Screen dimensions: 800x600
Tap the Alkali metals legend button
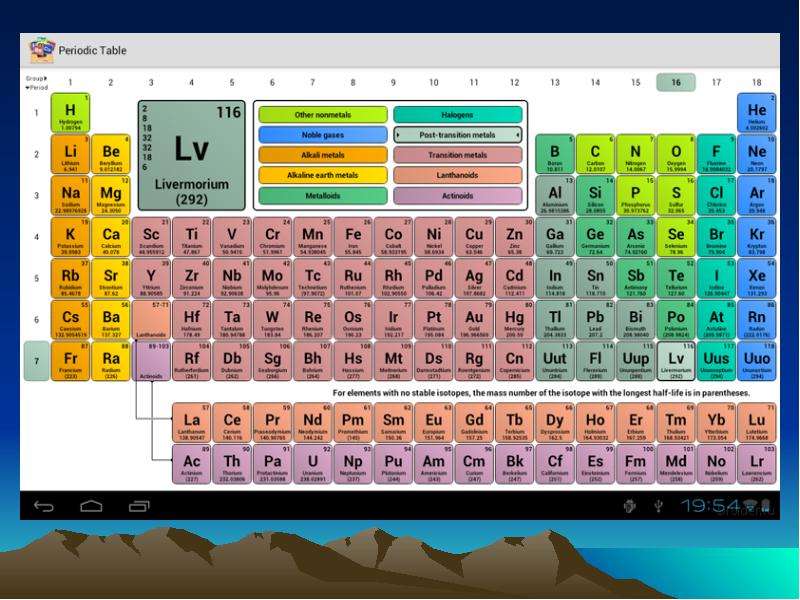[323, 155]
